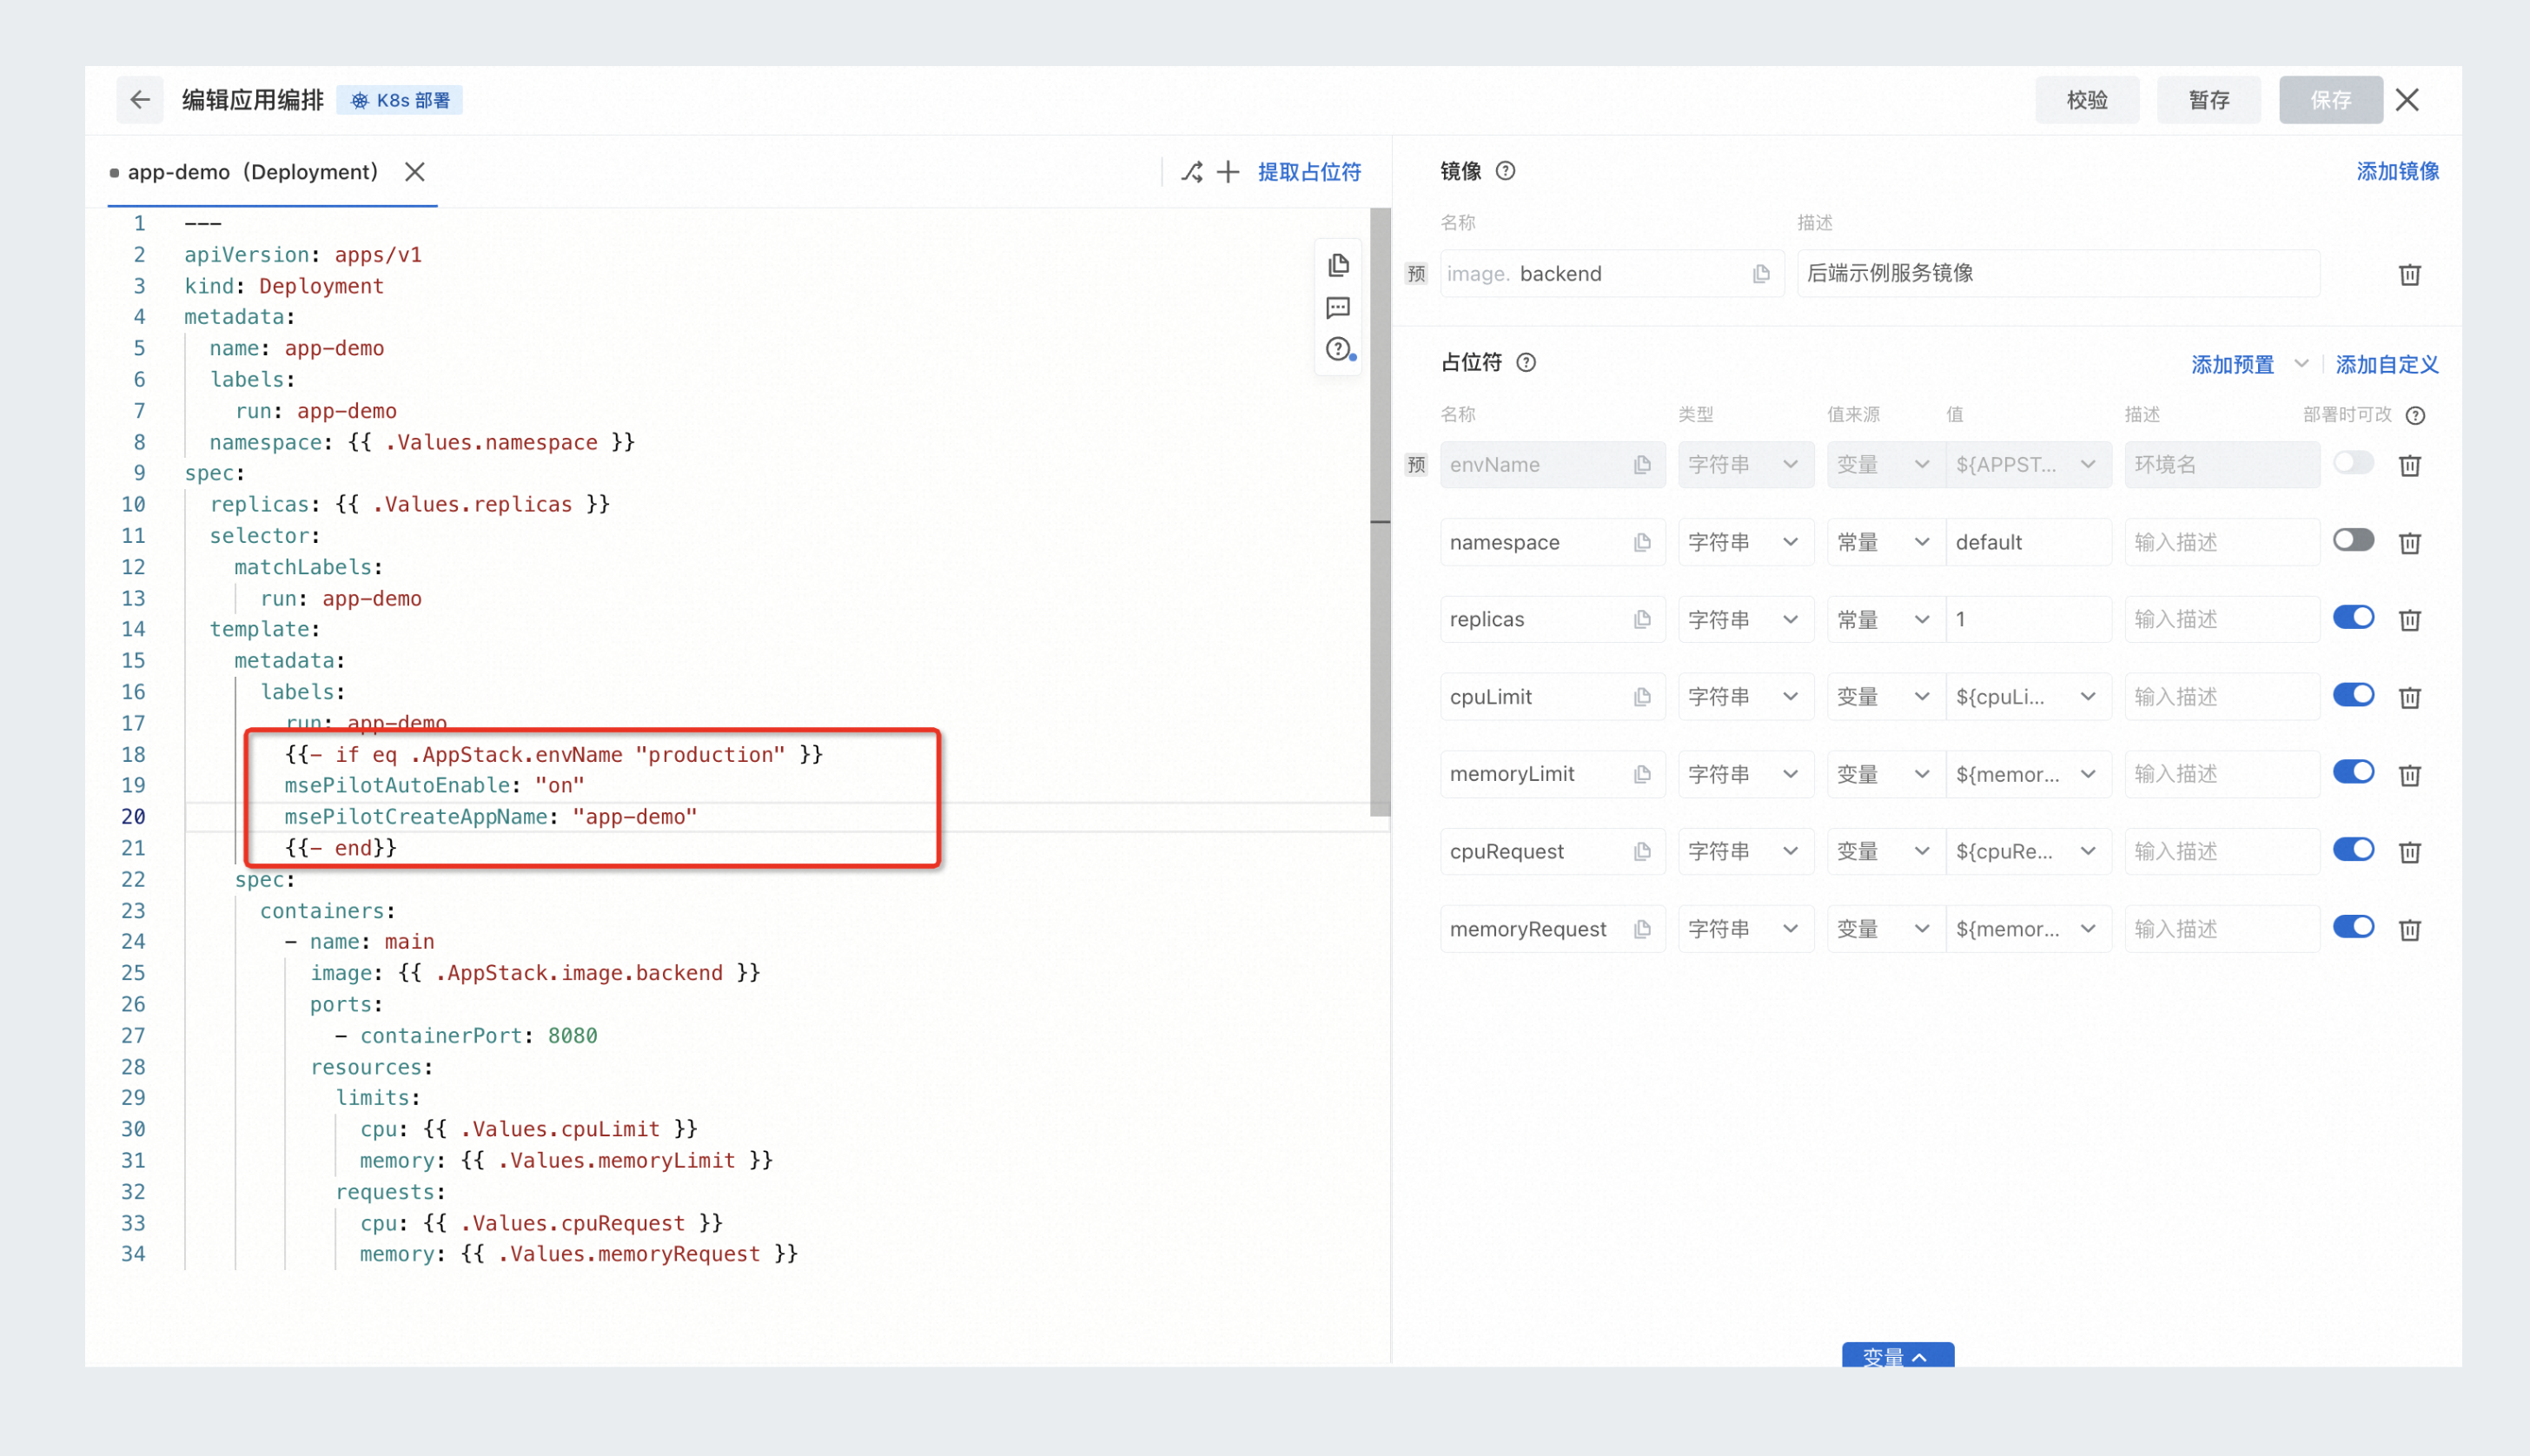The height and width of the screenshot is (1456, 2530).
Task: Click 提取占位符 link
Action: tap(1309, 172)
